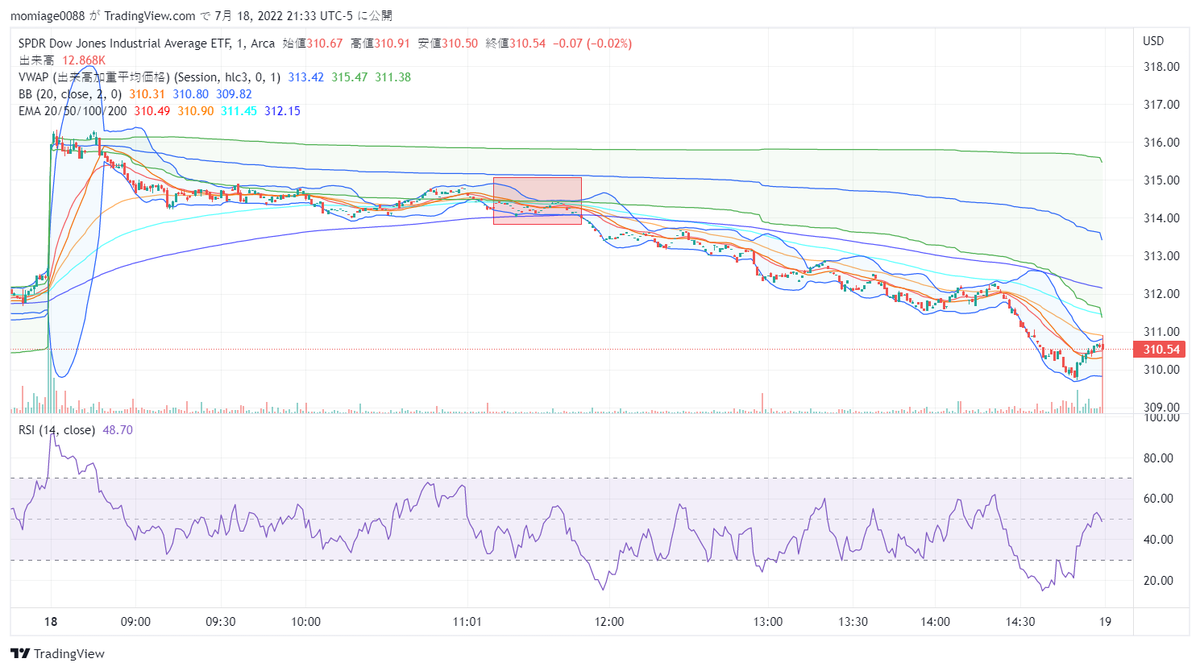Select the VWAP (Session, hlc3, 0, 1) legend
This screenshot has width=1200, height=671.
(150, 77)
